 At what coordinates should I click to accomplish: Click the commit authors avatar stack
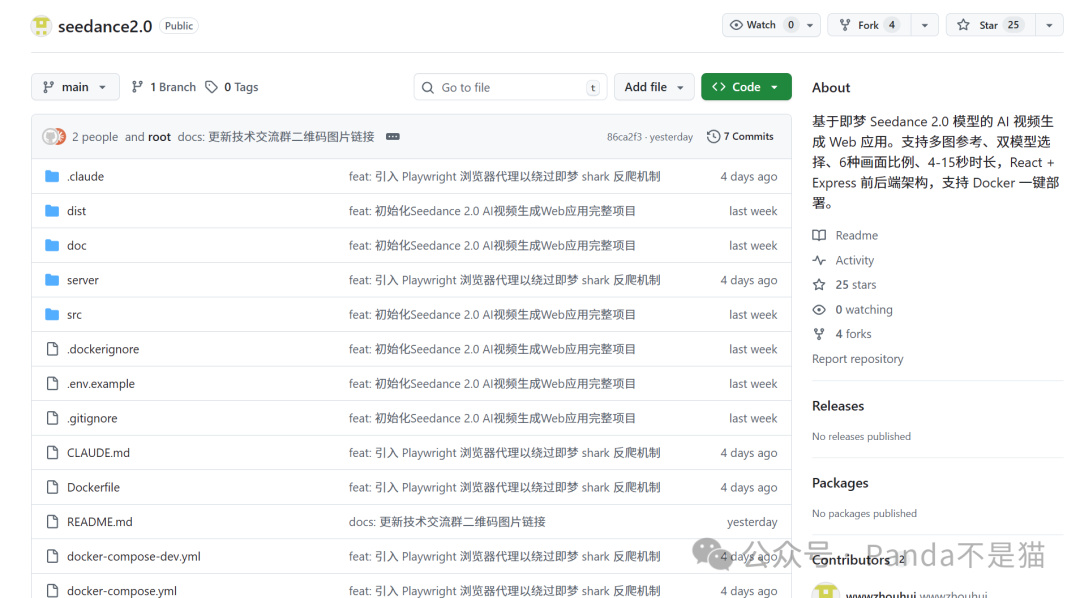tap(54, 136)
